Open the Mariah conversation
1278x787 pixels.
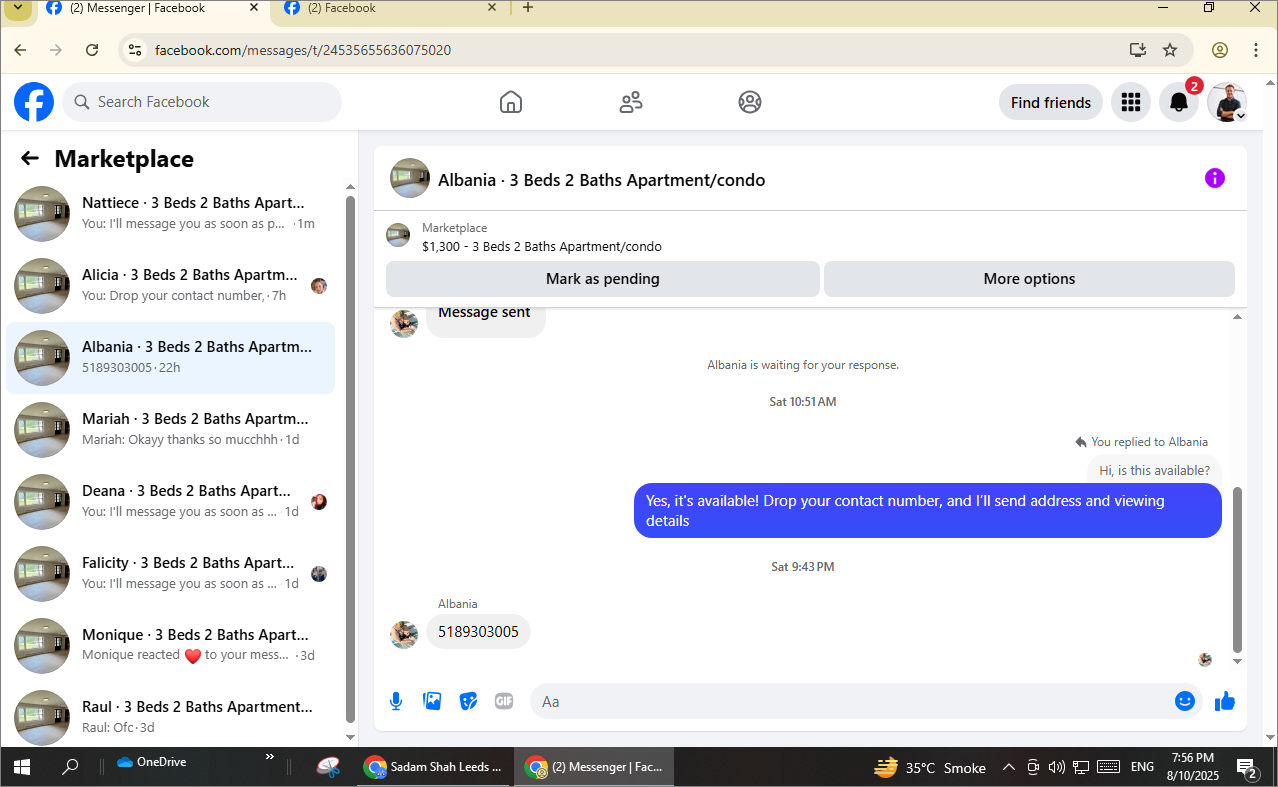tap(171, 430)
